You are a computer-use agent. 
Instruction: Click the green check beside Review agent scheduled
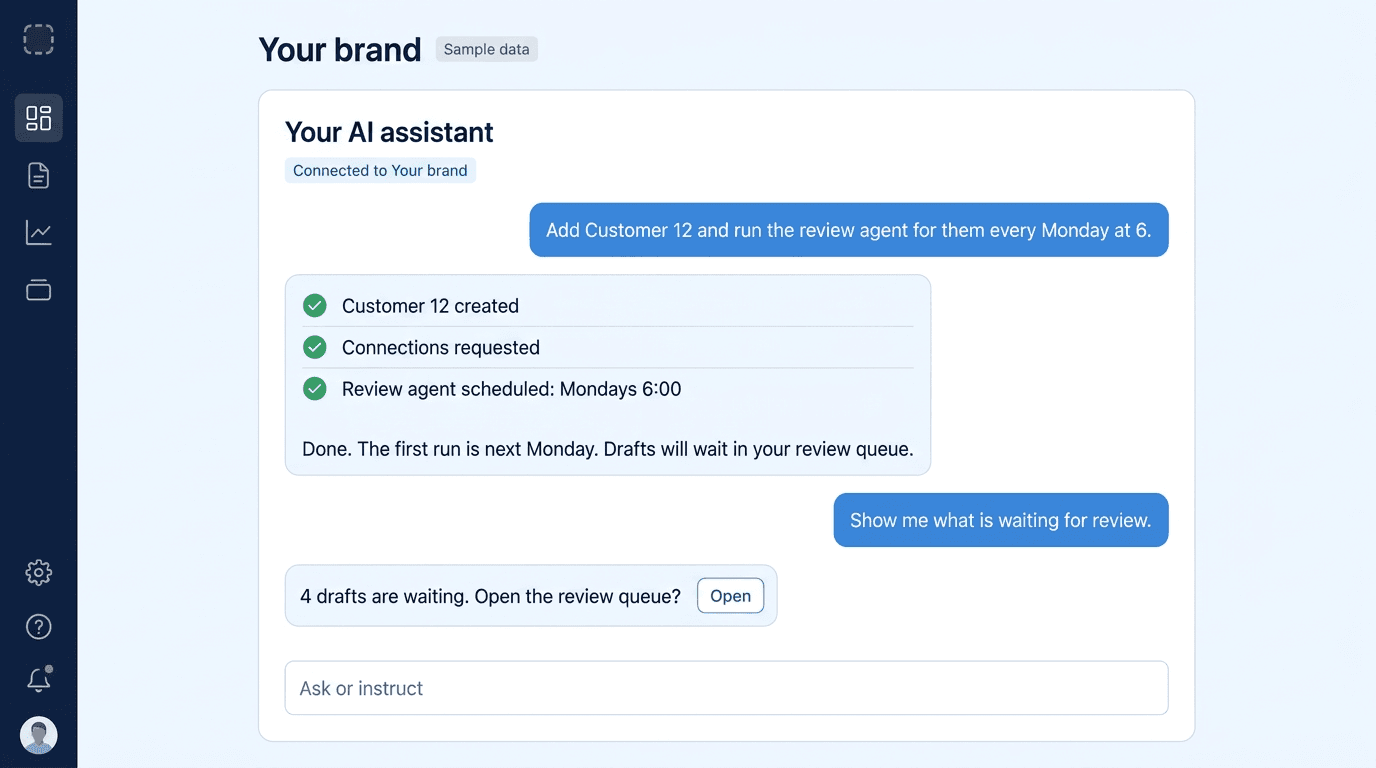[315, 389]
